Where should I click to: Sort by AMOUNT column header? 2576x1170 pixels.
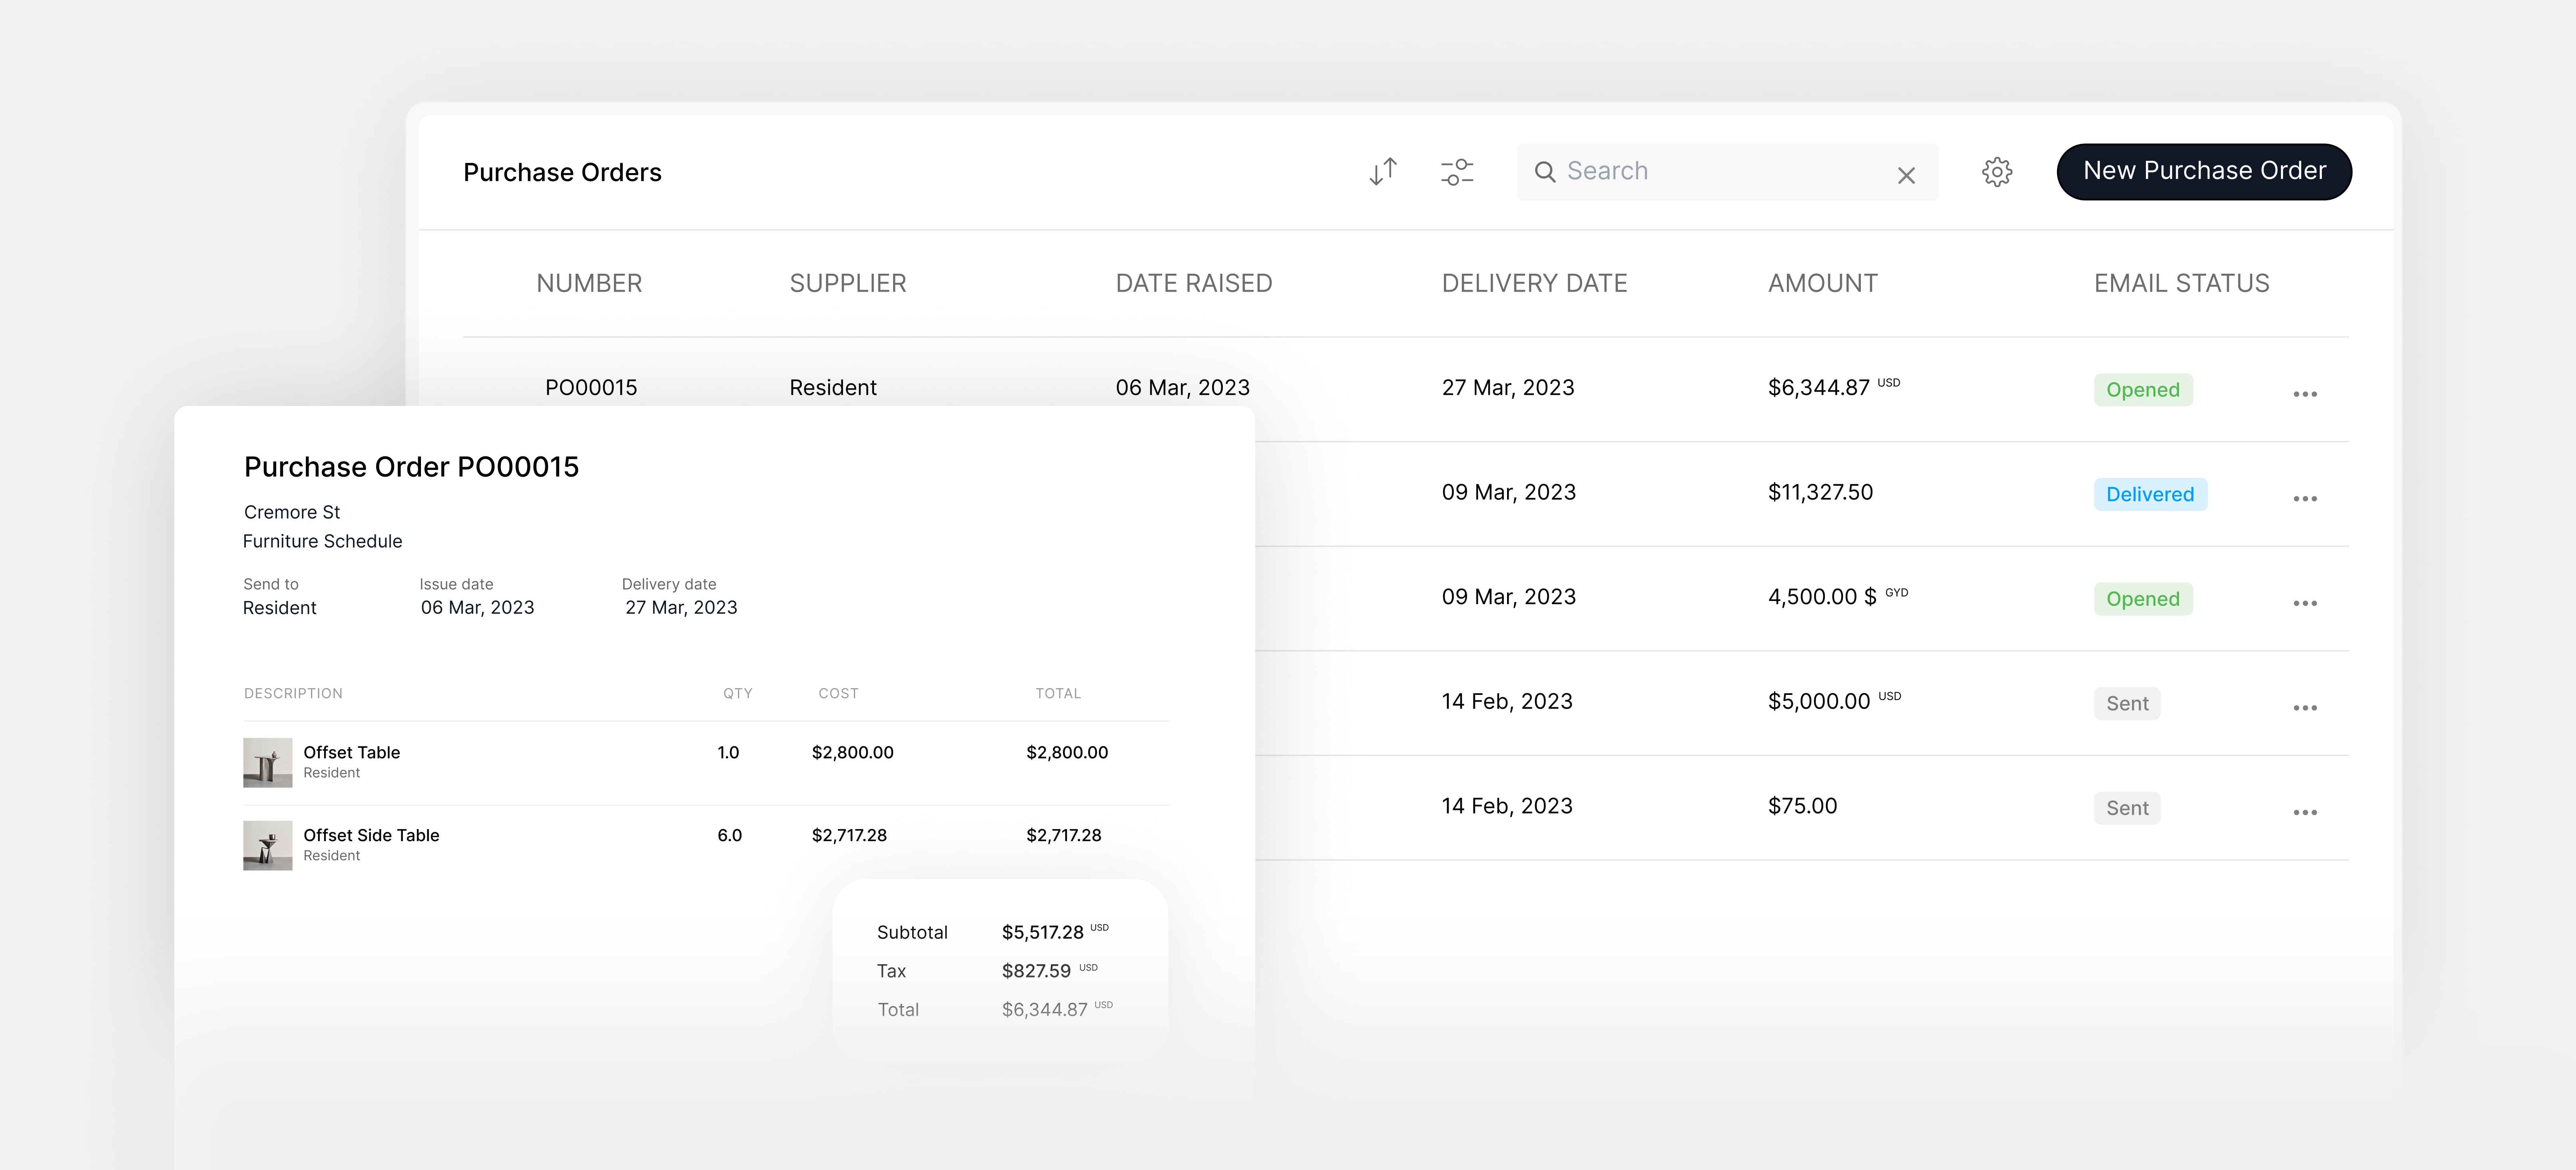(x=1823, y=284)
